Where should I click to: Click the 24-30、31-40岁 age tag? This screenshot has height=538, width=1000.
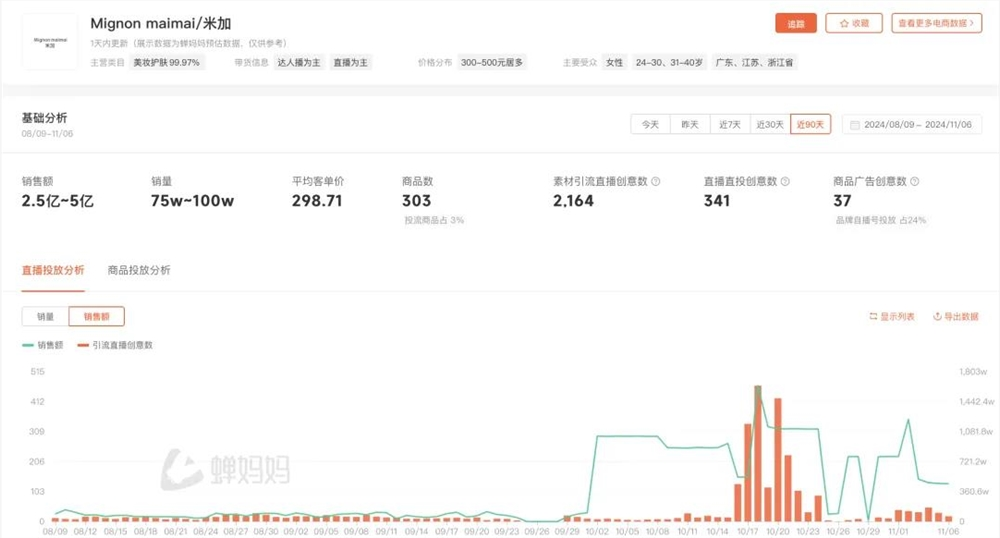click(x=669, y=62)
